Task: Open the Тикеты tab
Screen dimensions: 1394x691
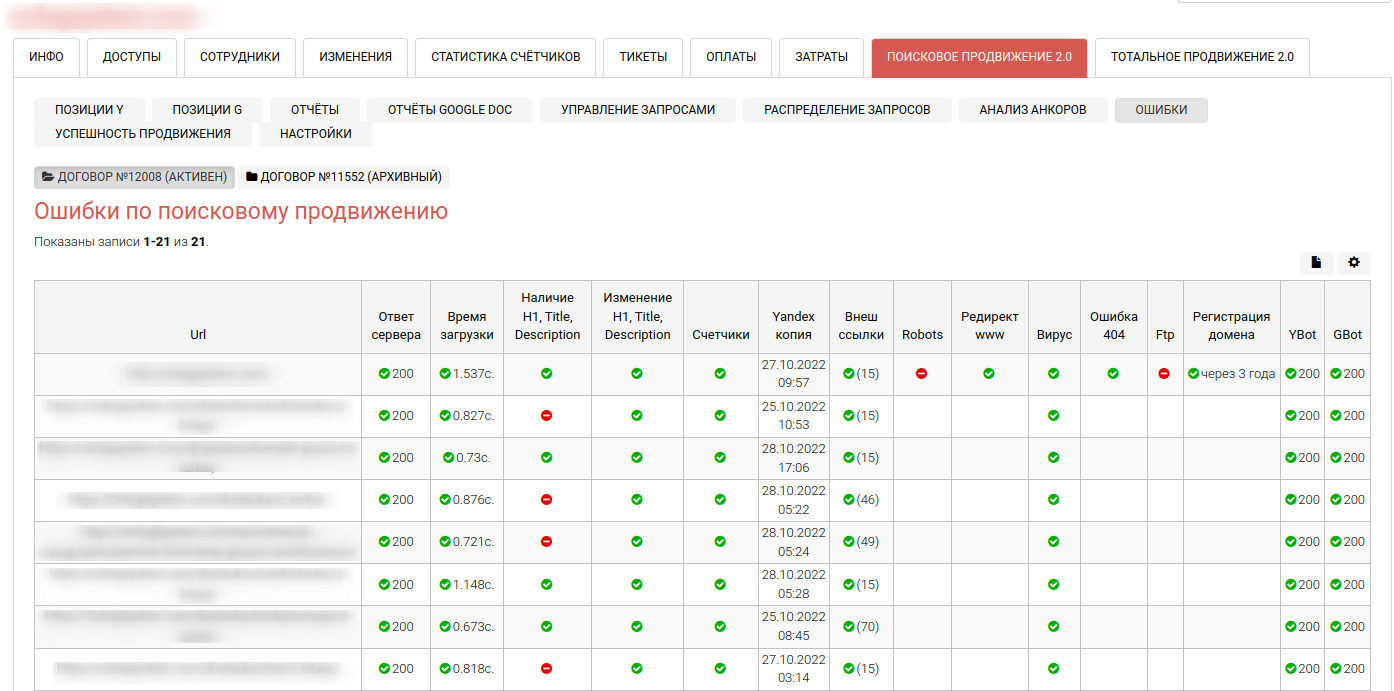Action: (643, 57)
